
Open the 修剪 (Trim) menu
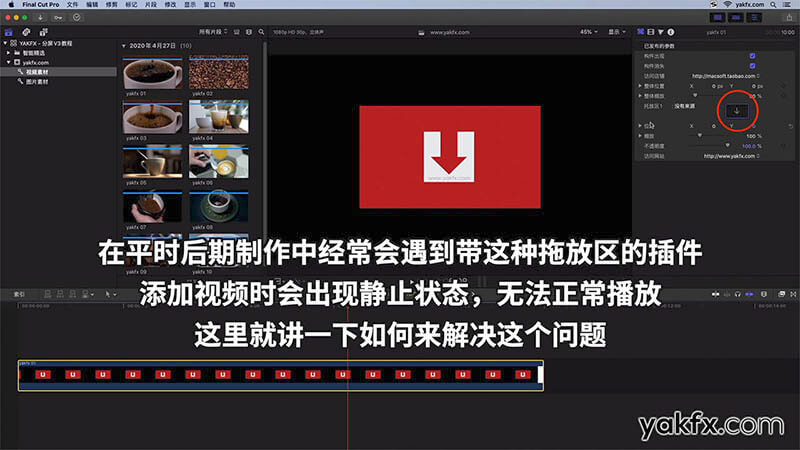pyautogui.click(x=111, y=4)
